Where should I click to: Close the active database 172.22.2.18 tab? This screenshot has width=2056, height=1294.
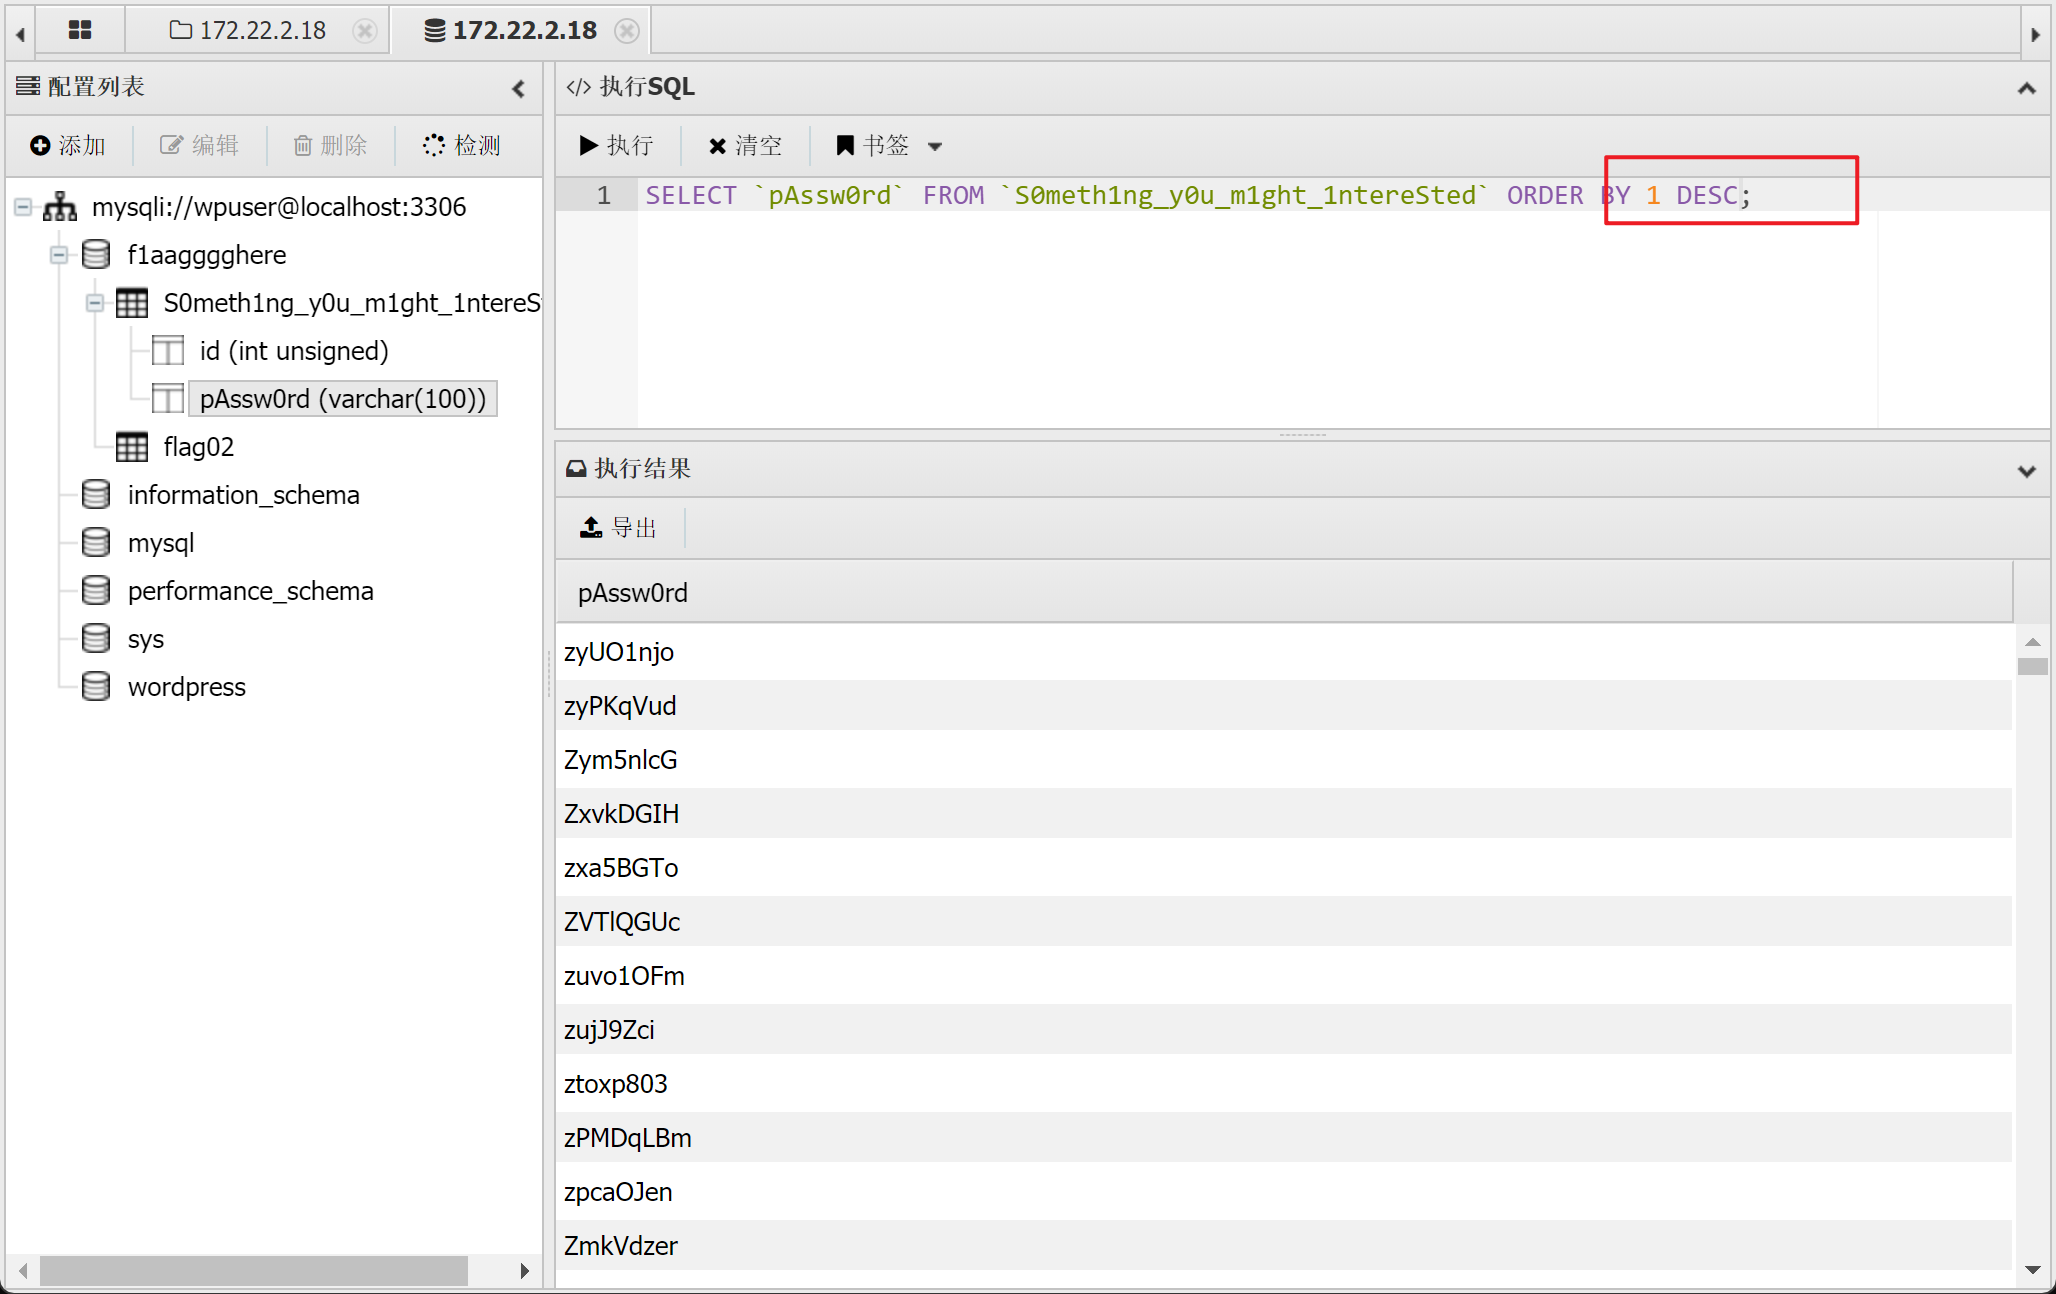tap(627, 31)
